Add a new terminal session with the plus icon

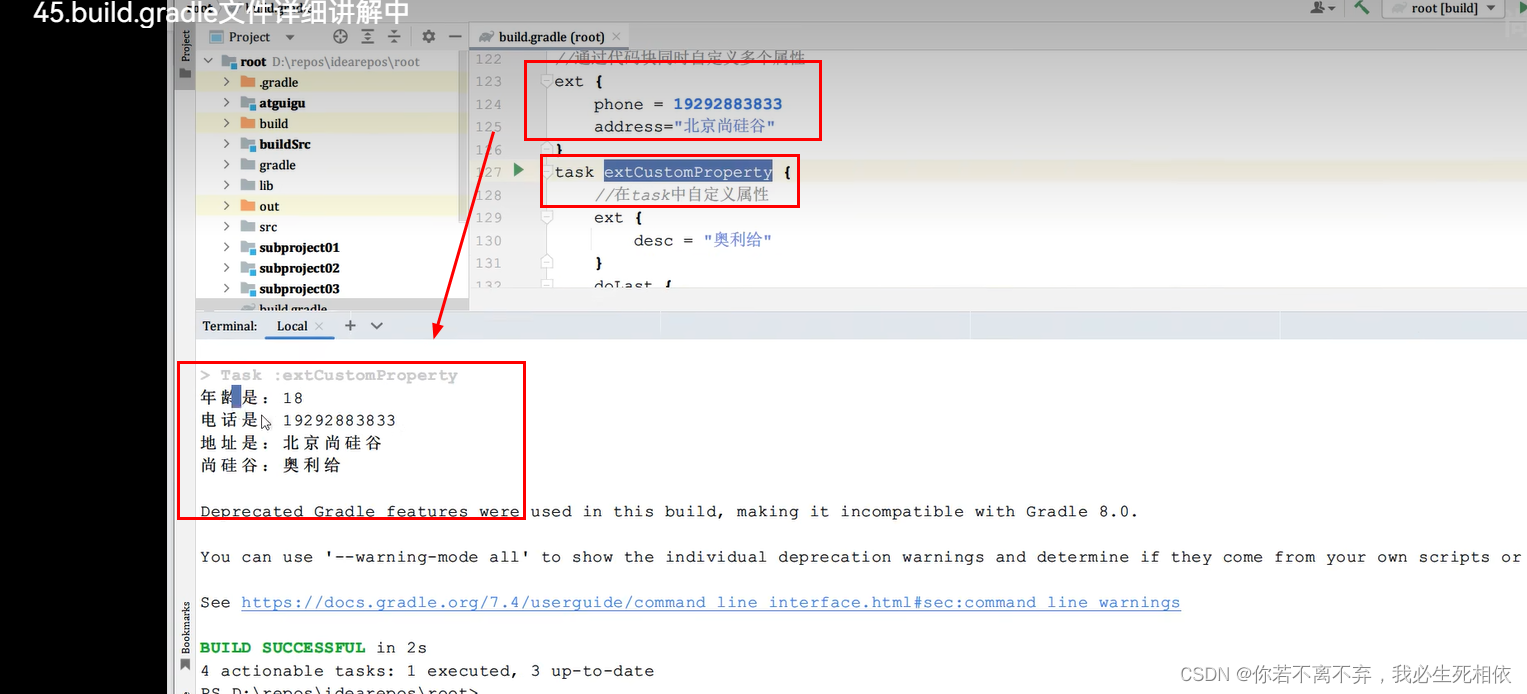[x=350, y=325]
